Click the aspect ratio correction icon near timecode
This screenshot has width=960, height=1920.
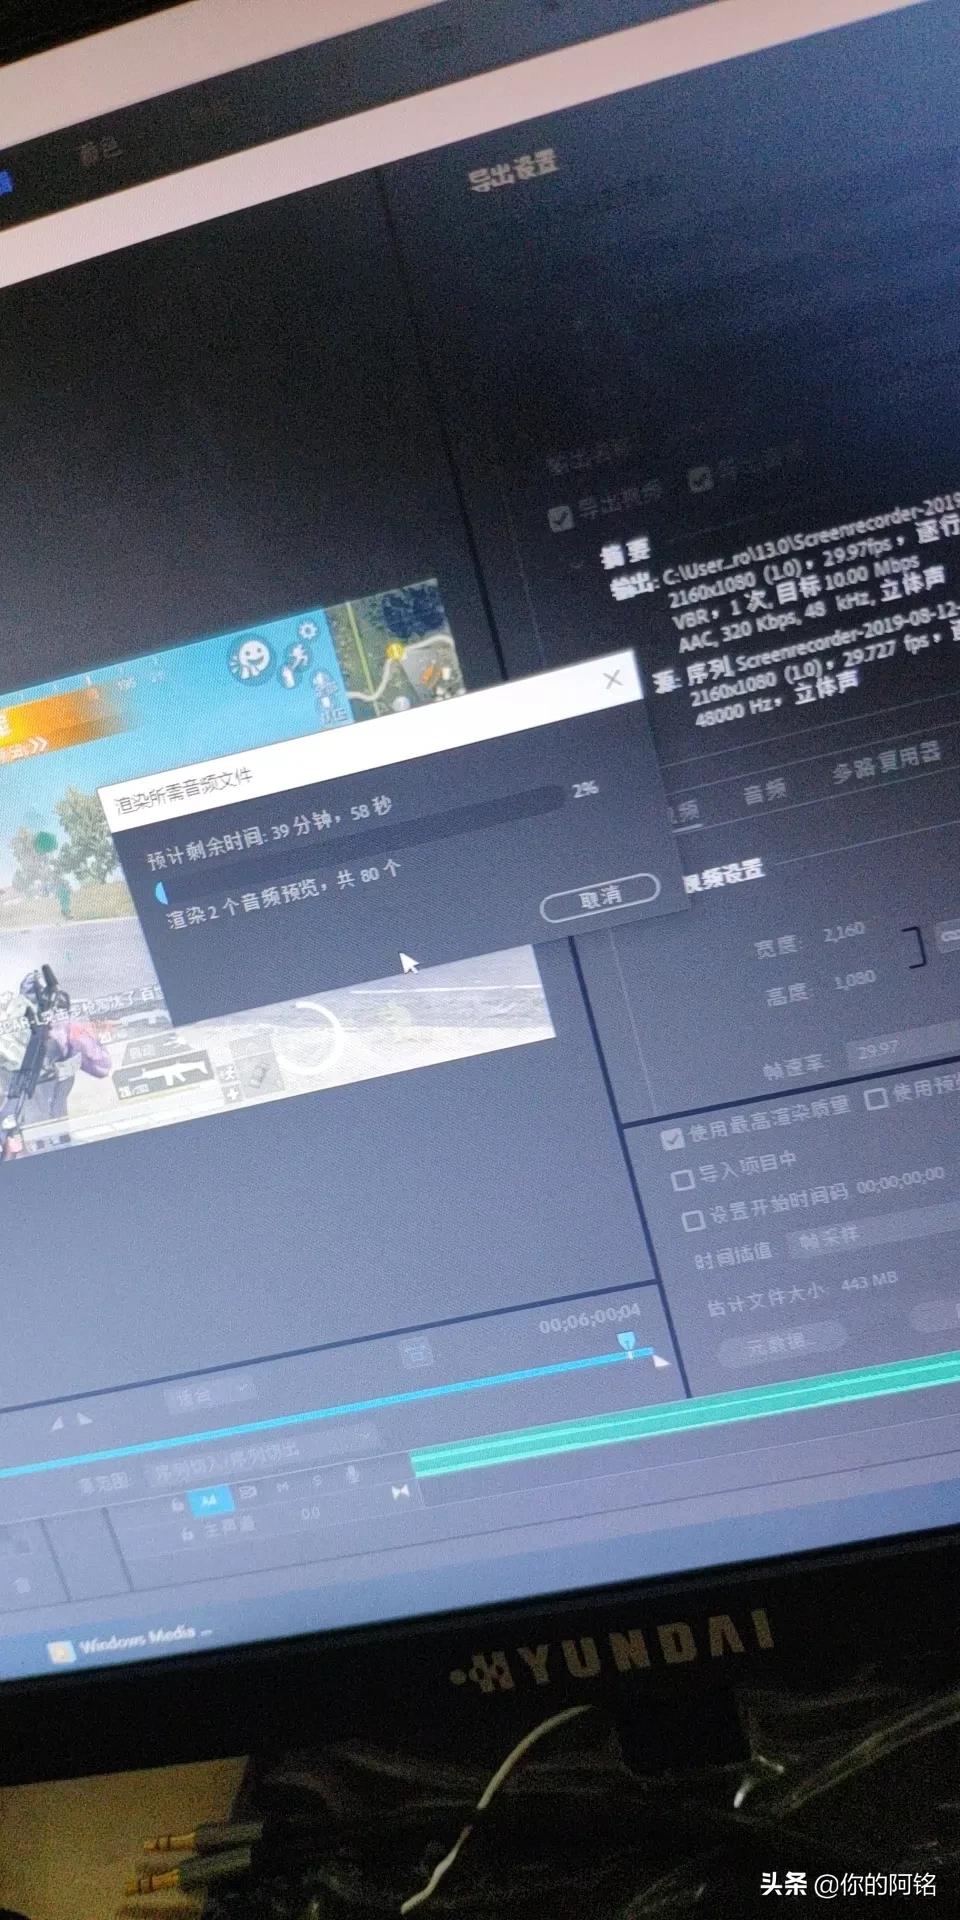click(x=416, y=1355)
